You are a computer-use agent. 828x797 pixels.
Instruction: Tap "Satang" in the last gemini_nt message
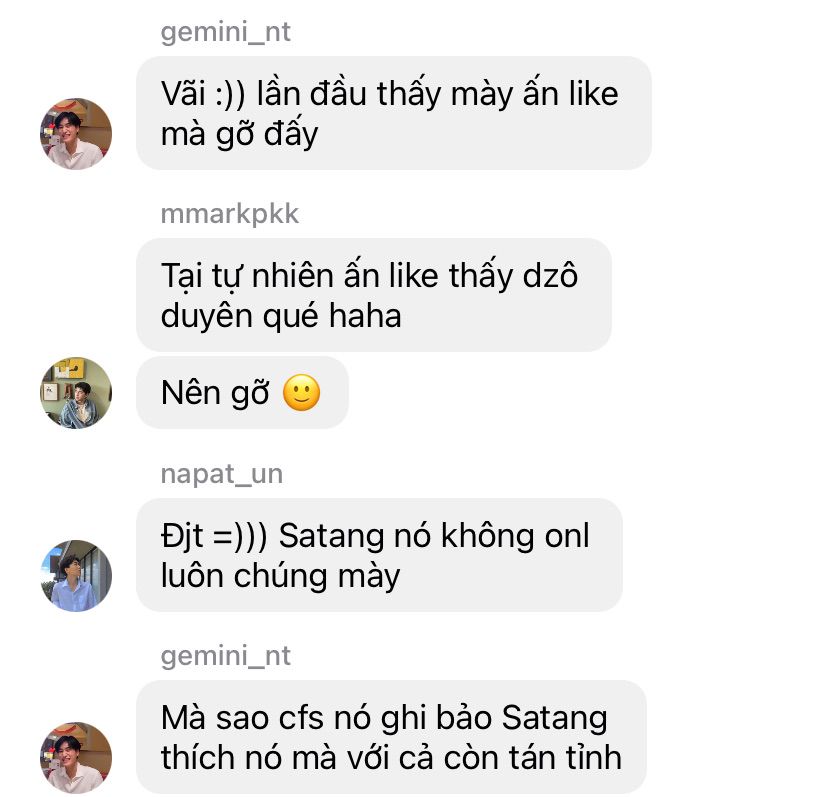554,719
